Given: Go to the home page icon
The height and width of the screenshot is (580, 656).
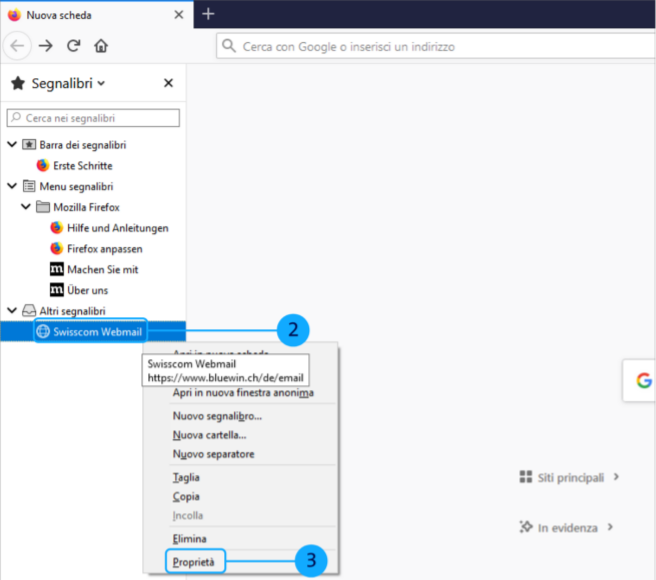Looking at the screenshot, I should click(x=101, y=46).
